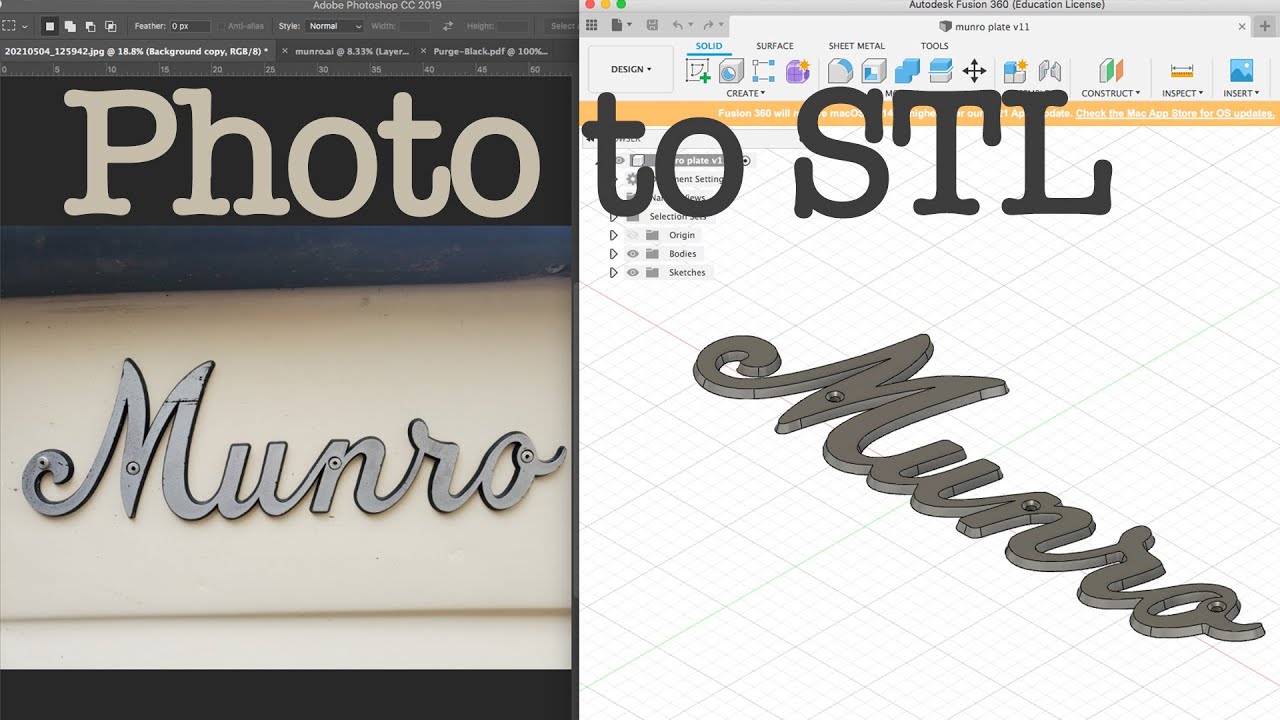The image size is (1280, 720).
Task: Switch to the SHEET METAL tab
Action: (857, 46)
